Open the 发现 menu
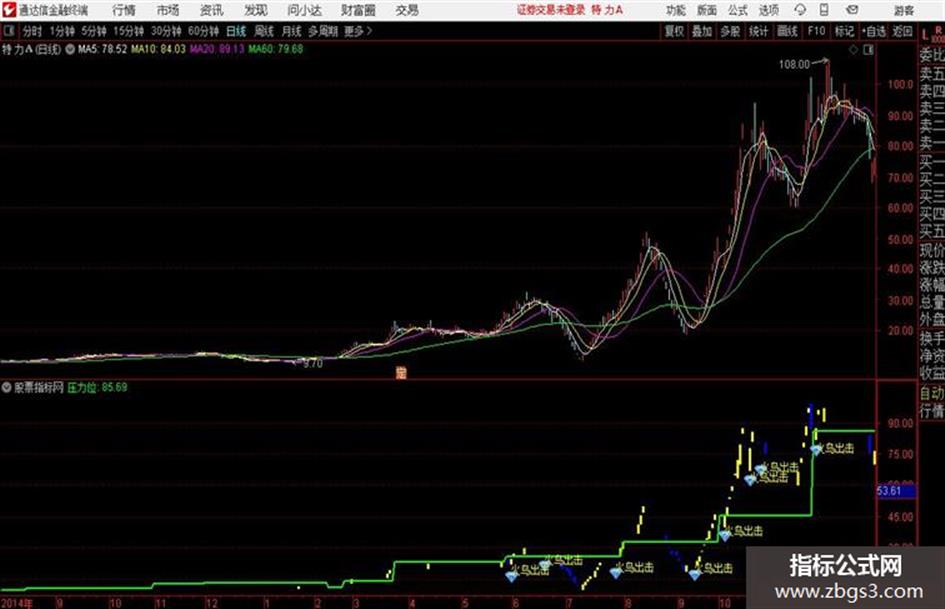Image resolution: width=945 pixels, height=609 pixels. pos(256,10)
